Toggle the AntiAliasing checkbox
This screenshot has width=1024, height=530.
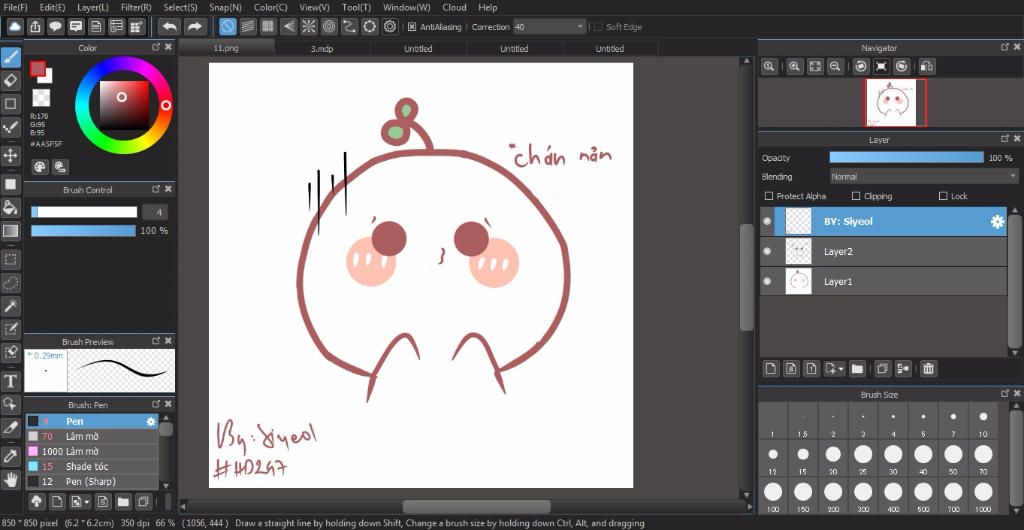(x=412, y=27)
